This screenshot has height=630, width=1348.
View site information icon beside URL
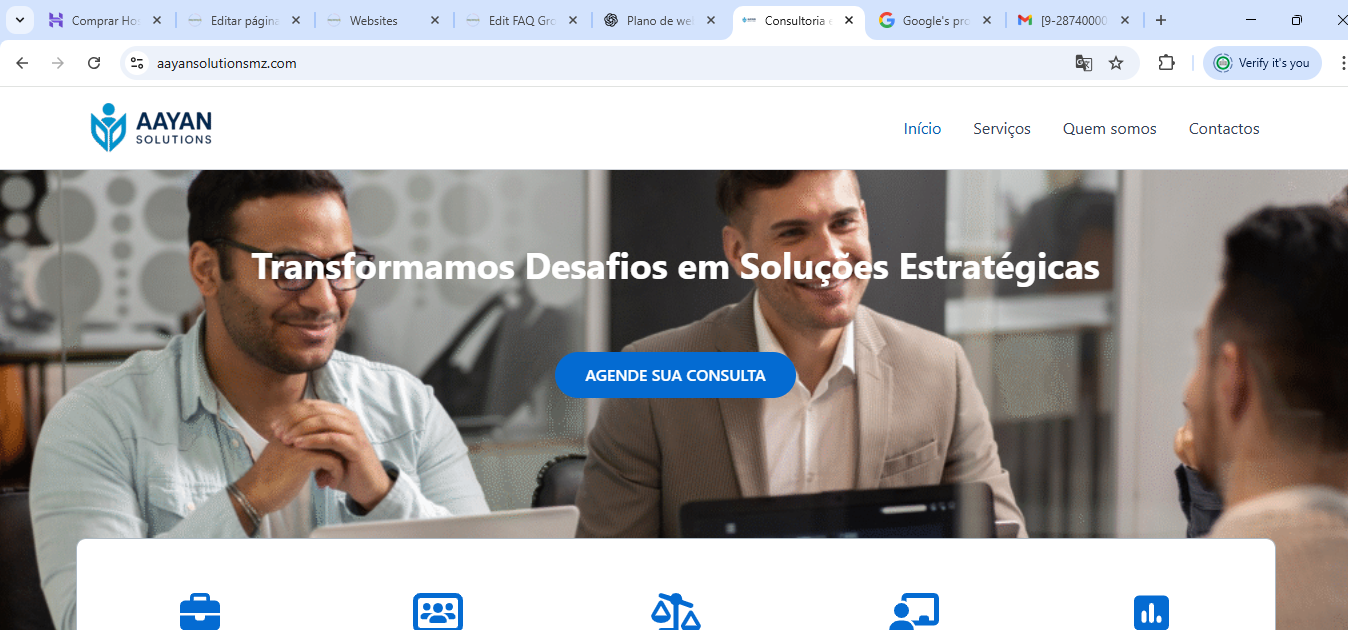[137, 63]
